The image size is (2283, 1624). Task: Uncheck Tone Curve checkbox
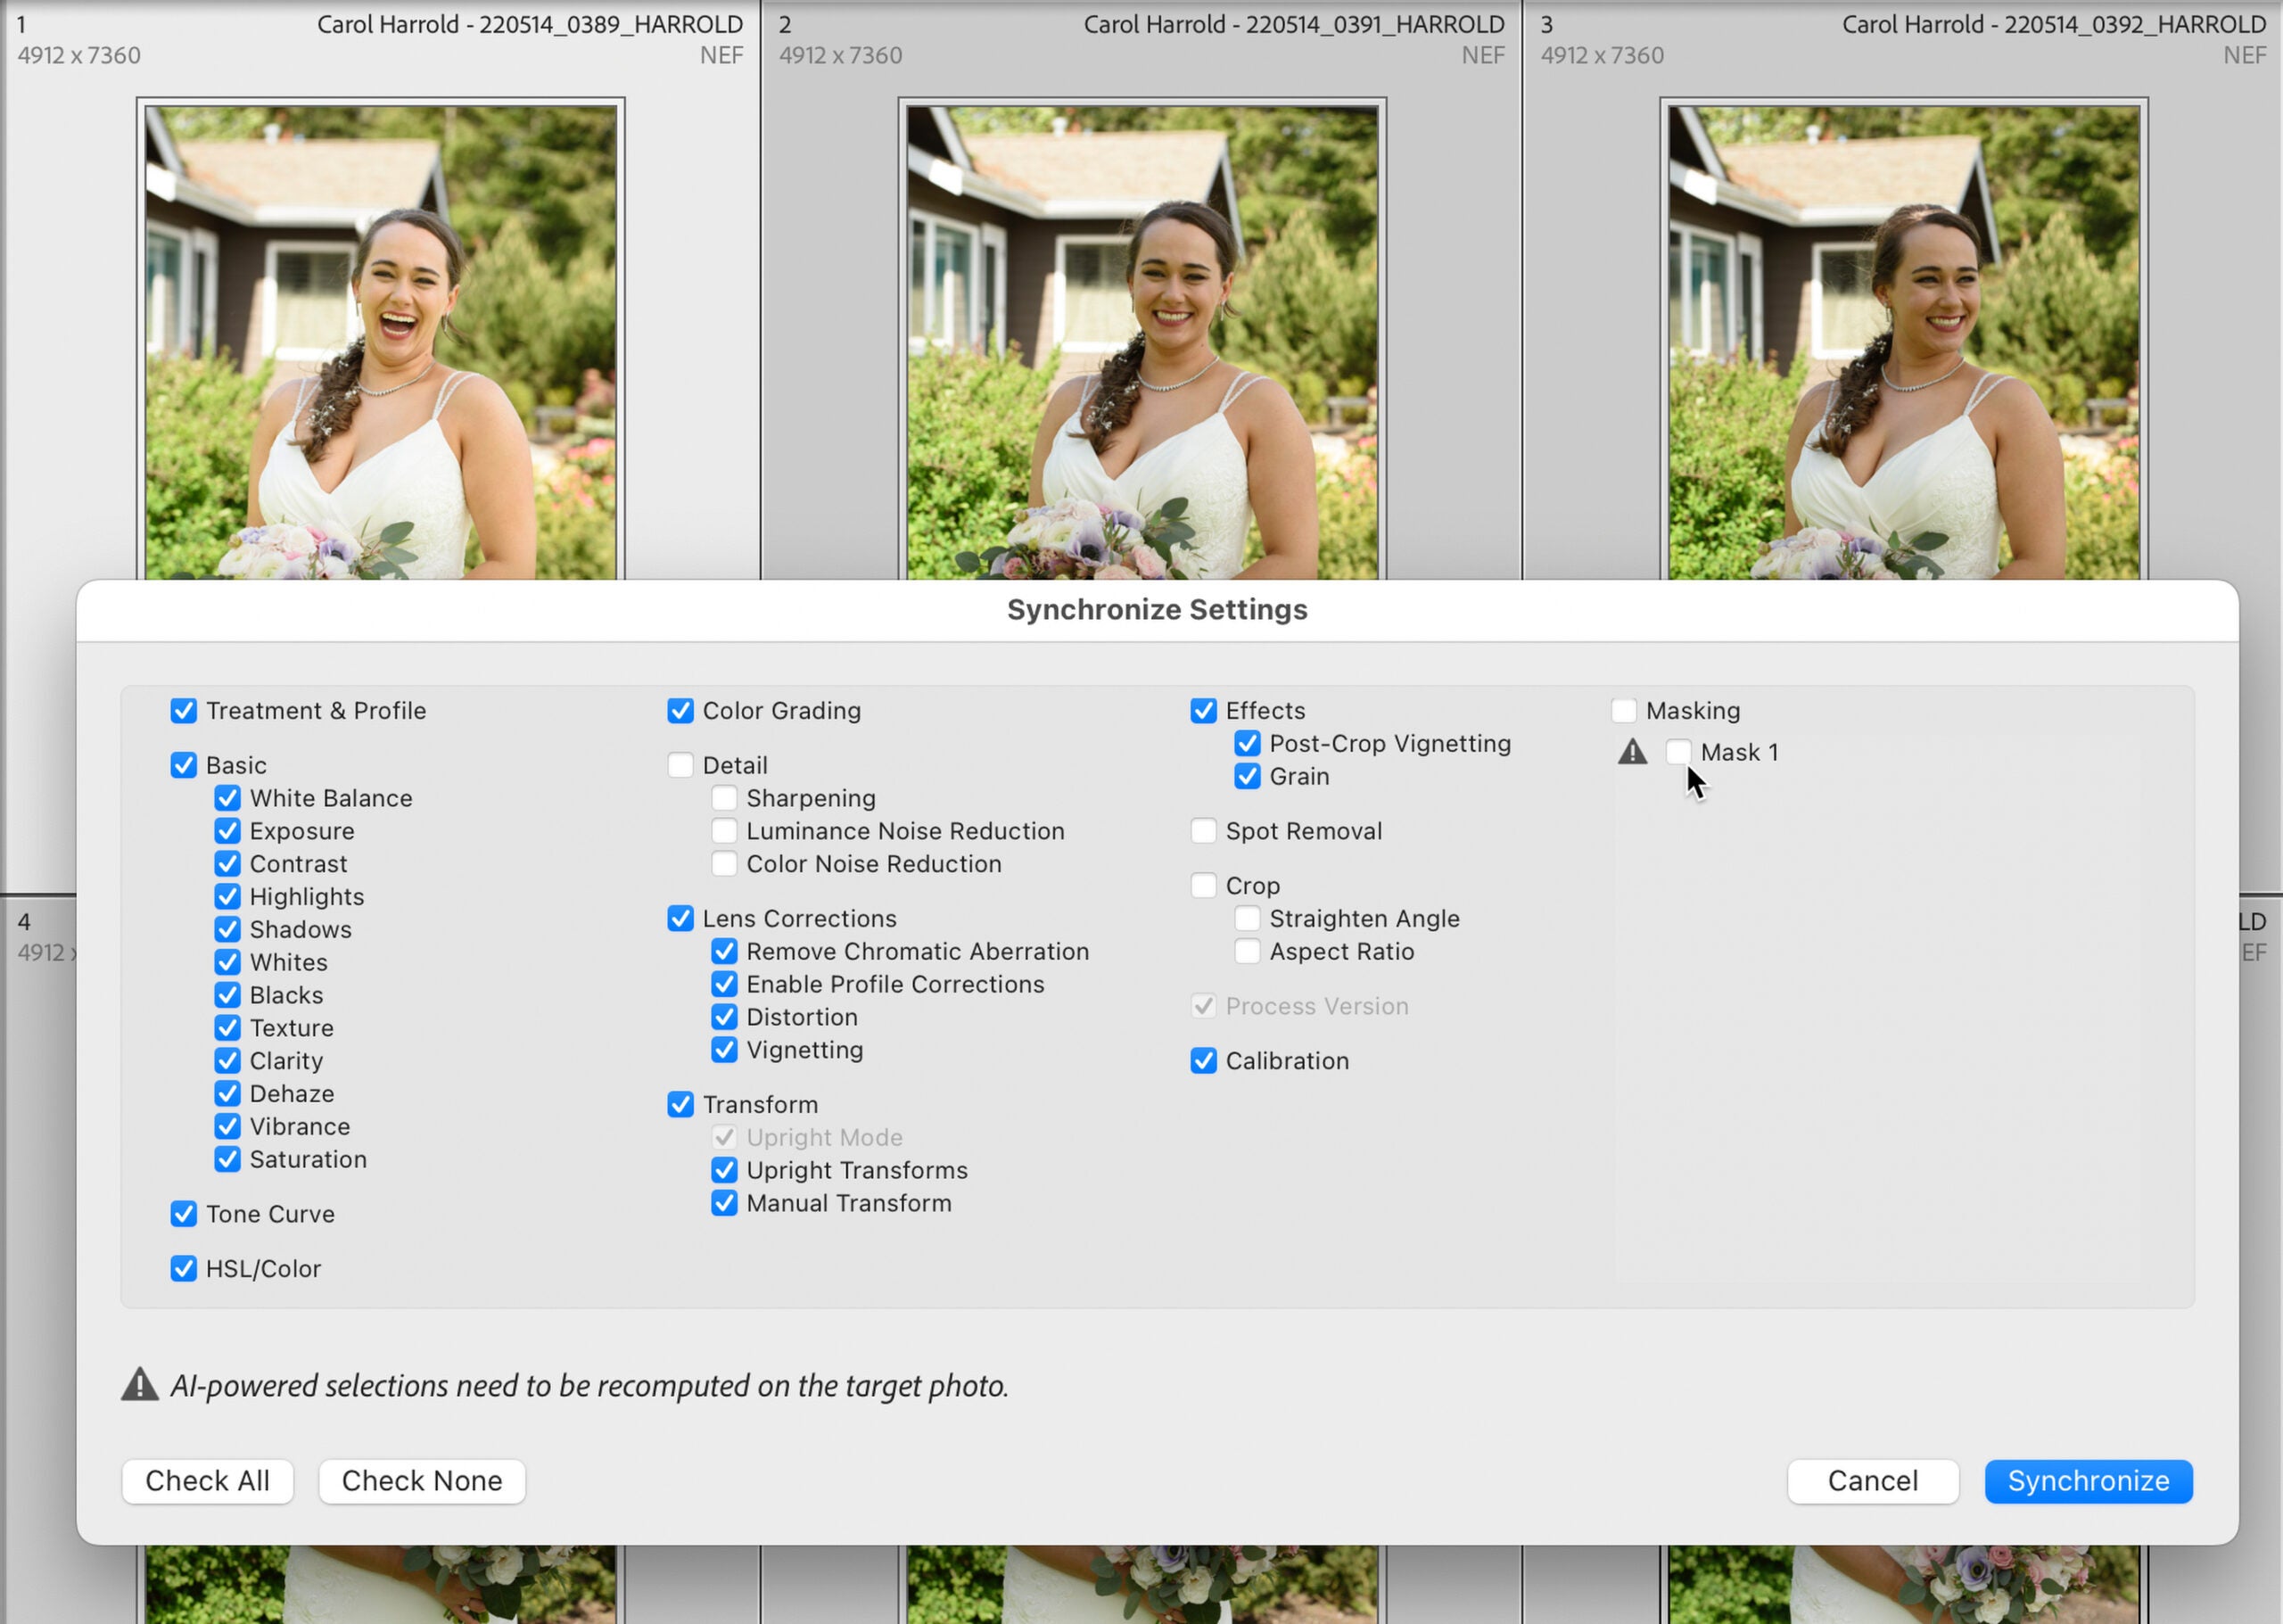184,1215
